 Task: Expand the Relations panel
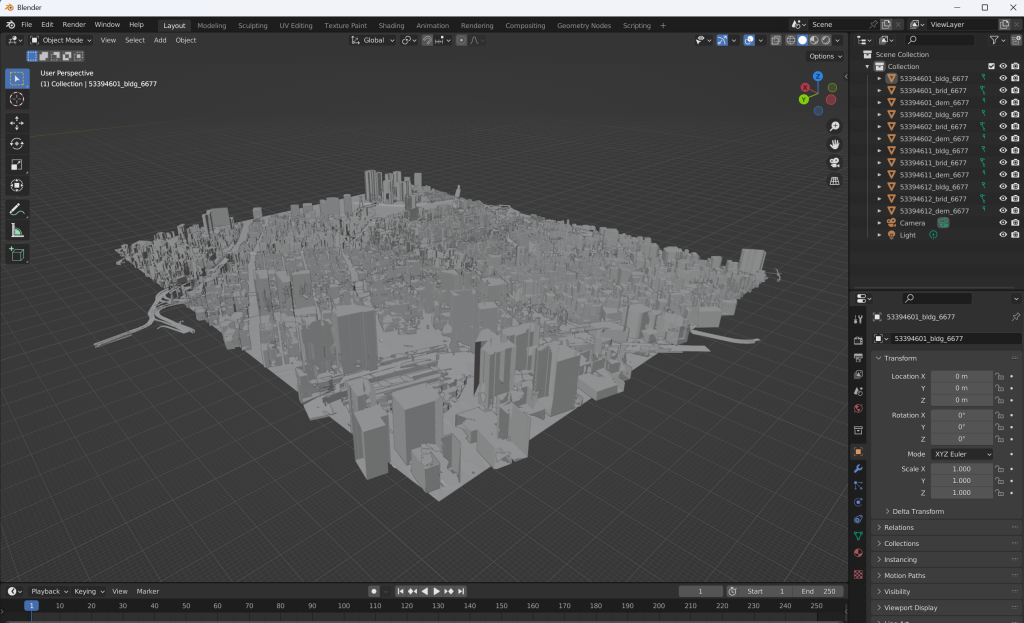(x=898, y=527)
